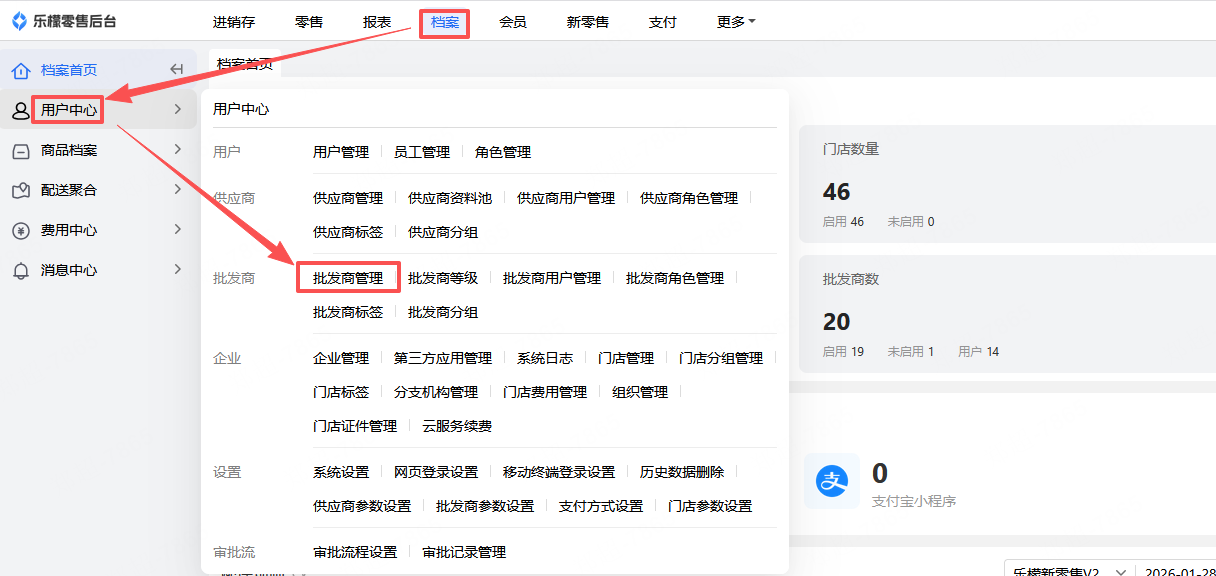
Task: Open 批发商等级 link
Action: point(443,278)
